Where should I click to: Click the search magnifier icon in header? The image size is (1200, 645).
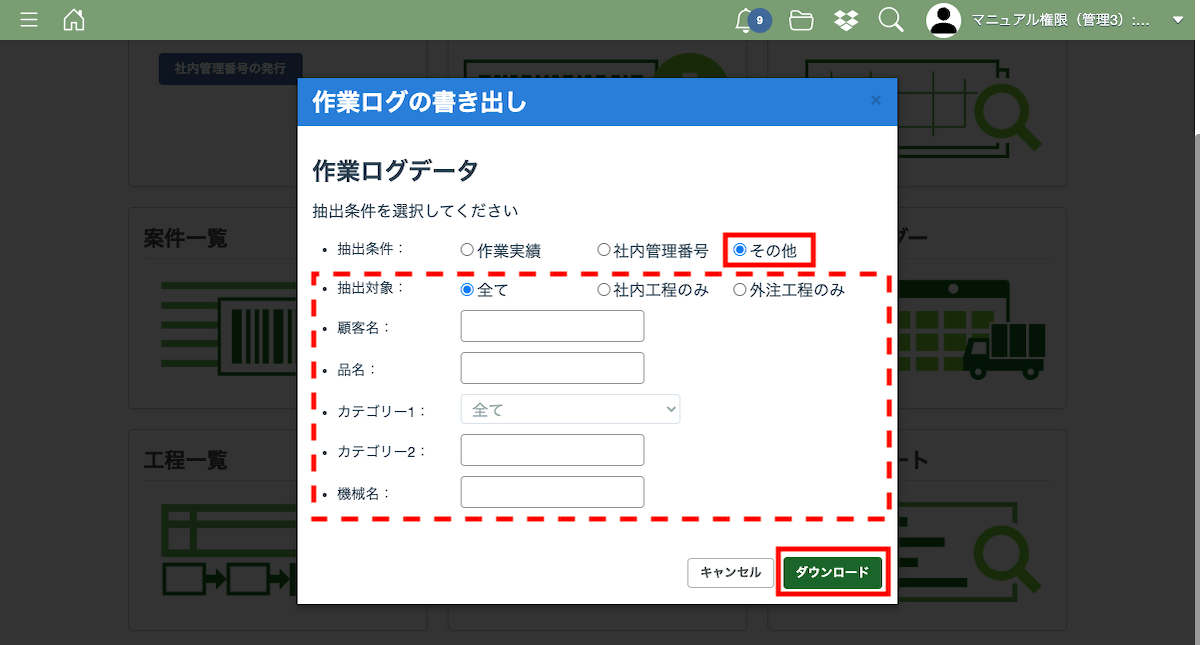pyautogui.click(x=890, y=20)
